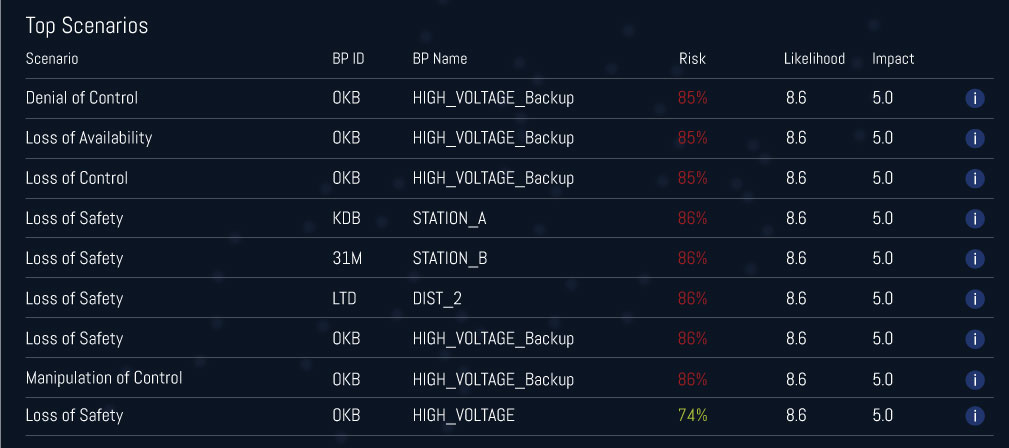Viewport: 1009px width, 448px height.
Task: Sort by the BP Name column header
Action: click(x=439, y=59)
